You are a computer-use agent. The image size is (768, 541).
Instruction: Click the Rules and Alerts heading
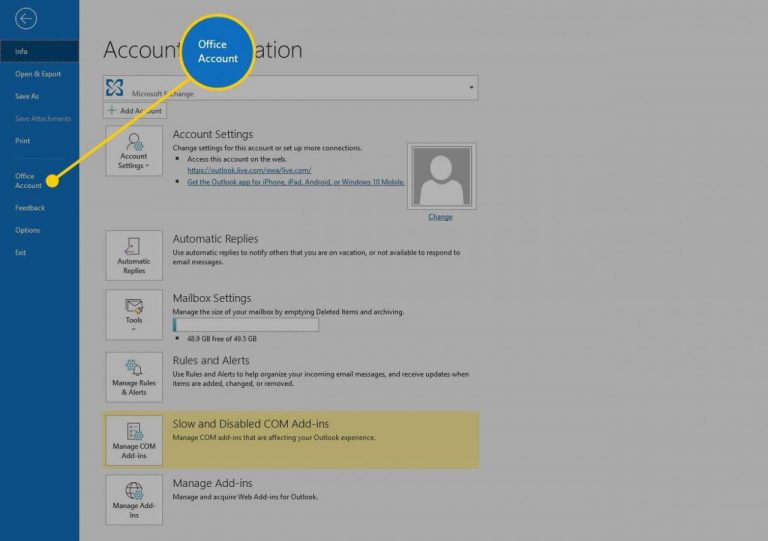[x=211, y=360]
